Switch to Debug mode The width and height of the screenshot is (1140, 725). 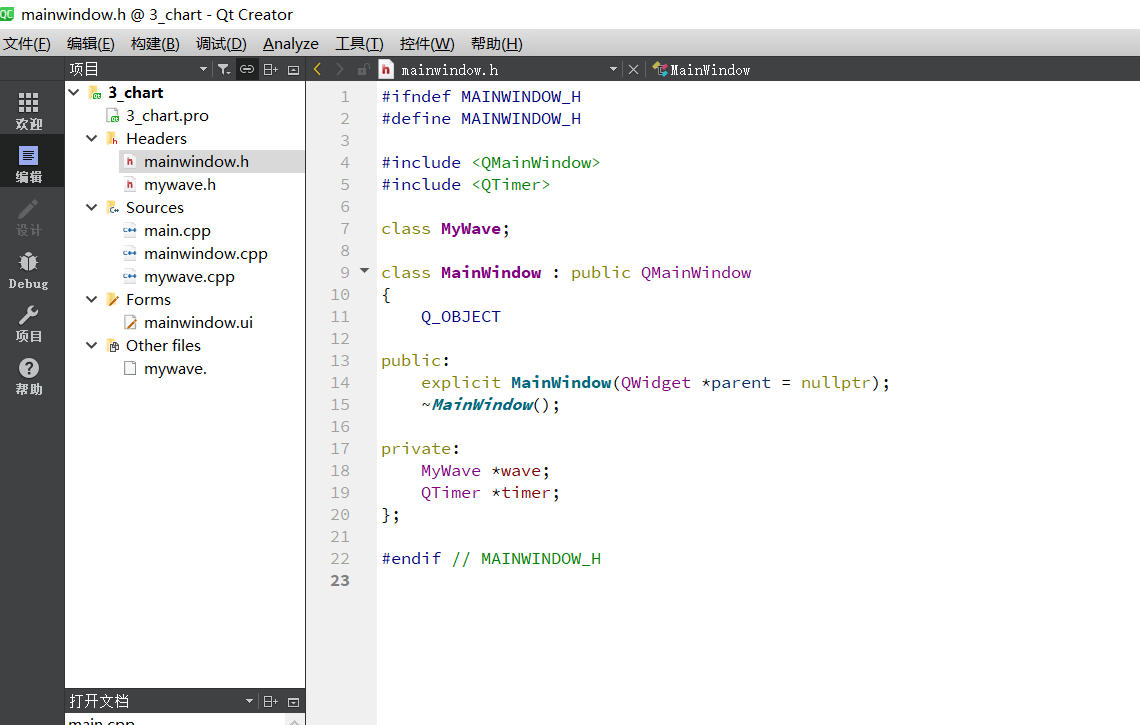pos(29,271)
